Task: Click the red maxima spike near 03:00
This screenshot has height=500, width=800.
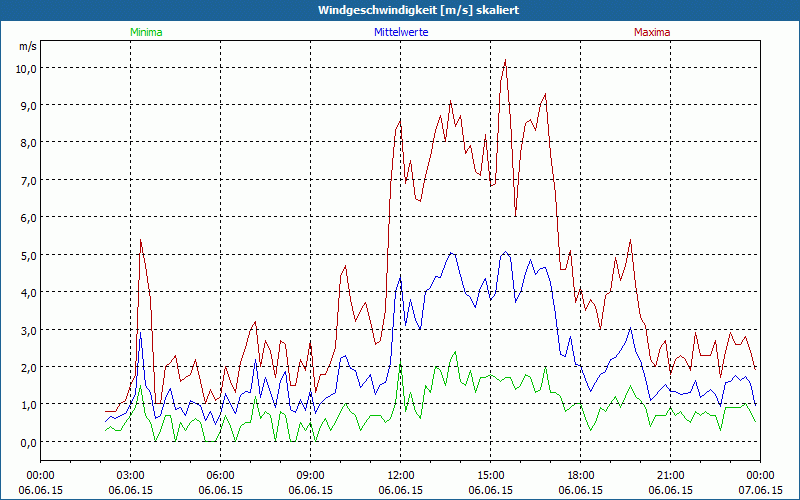Action: click(x=140, y=240)
